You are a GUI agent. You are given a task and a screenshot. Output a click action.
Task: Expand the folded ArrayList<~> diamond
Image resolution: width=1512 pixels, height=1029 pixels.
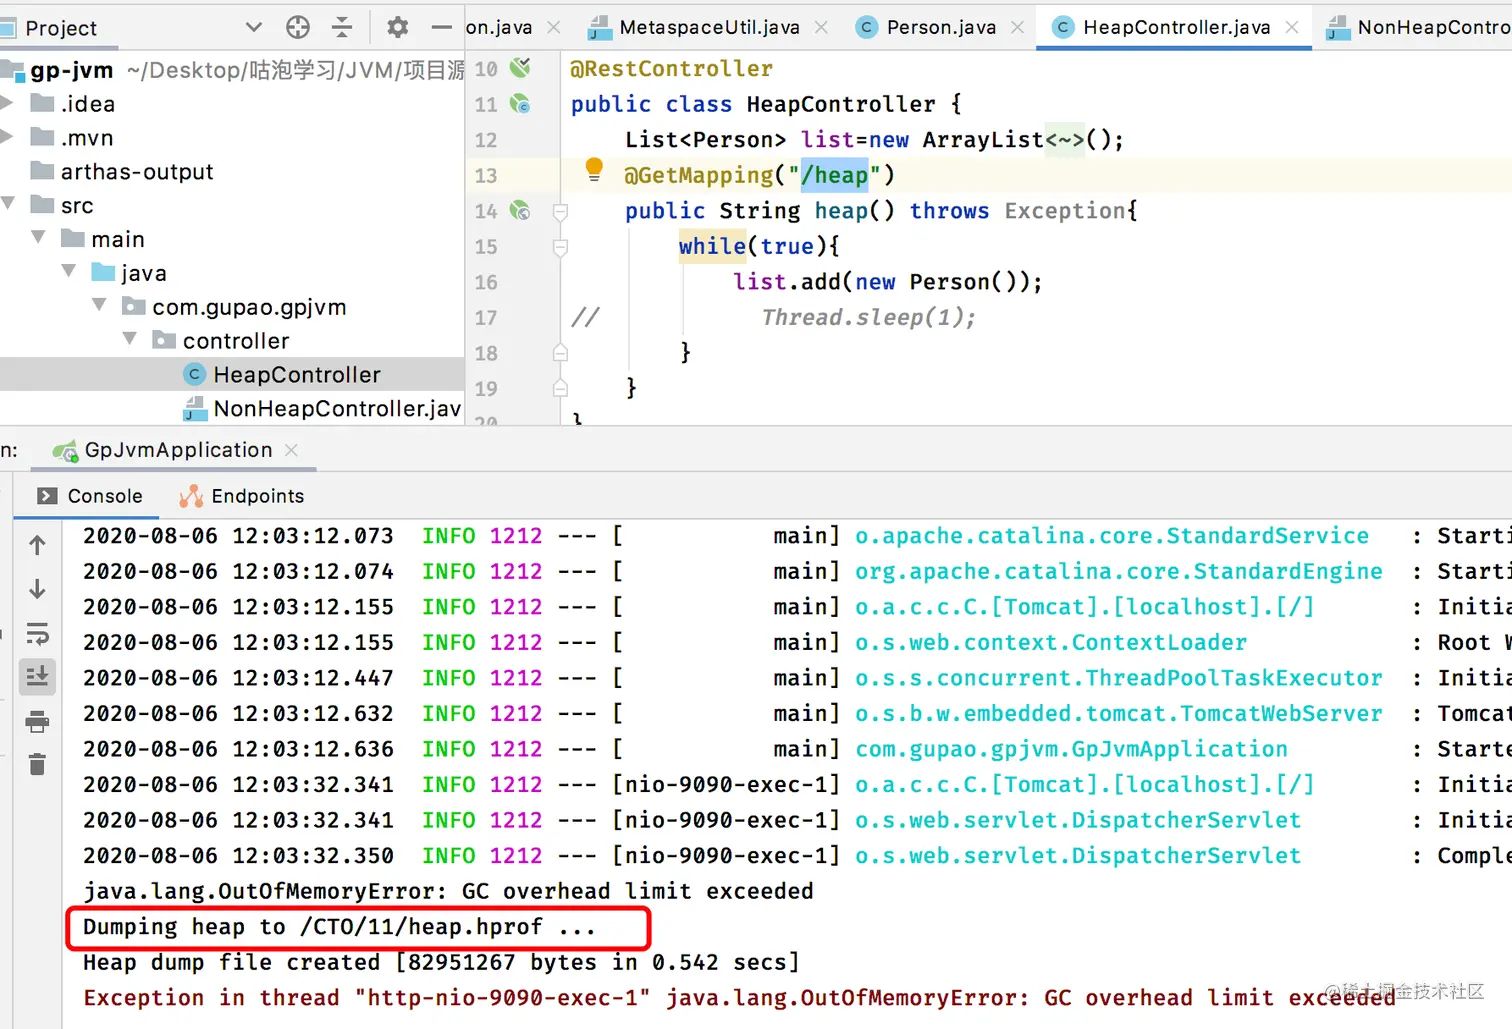coord(1064,140)
